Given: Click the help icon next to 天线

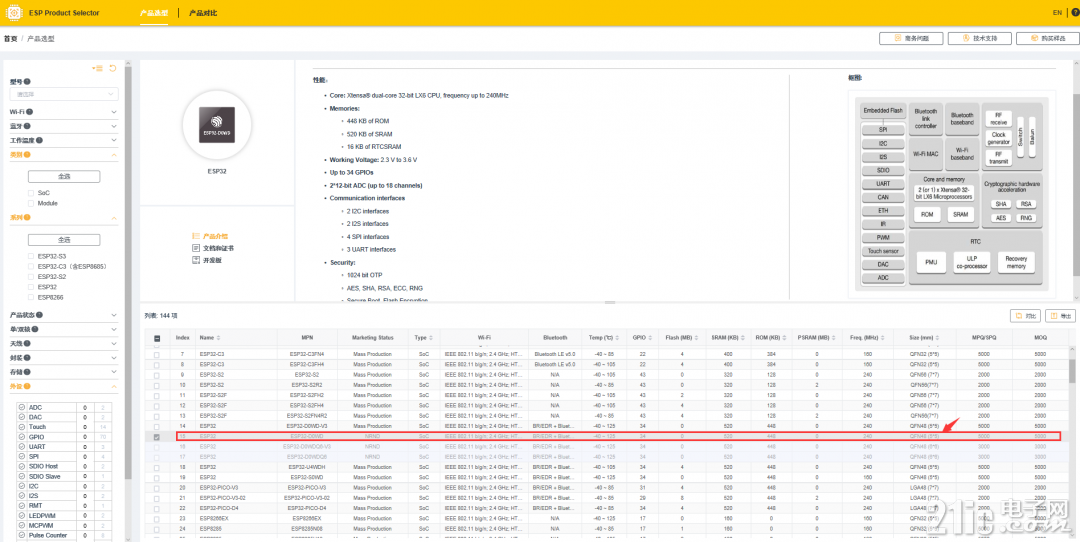Looking at the screenshot, I should (x=29, y=343).
